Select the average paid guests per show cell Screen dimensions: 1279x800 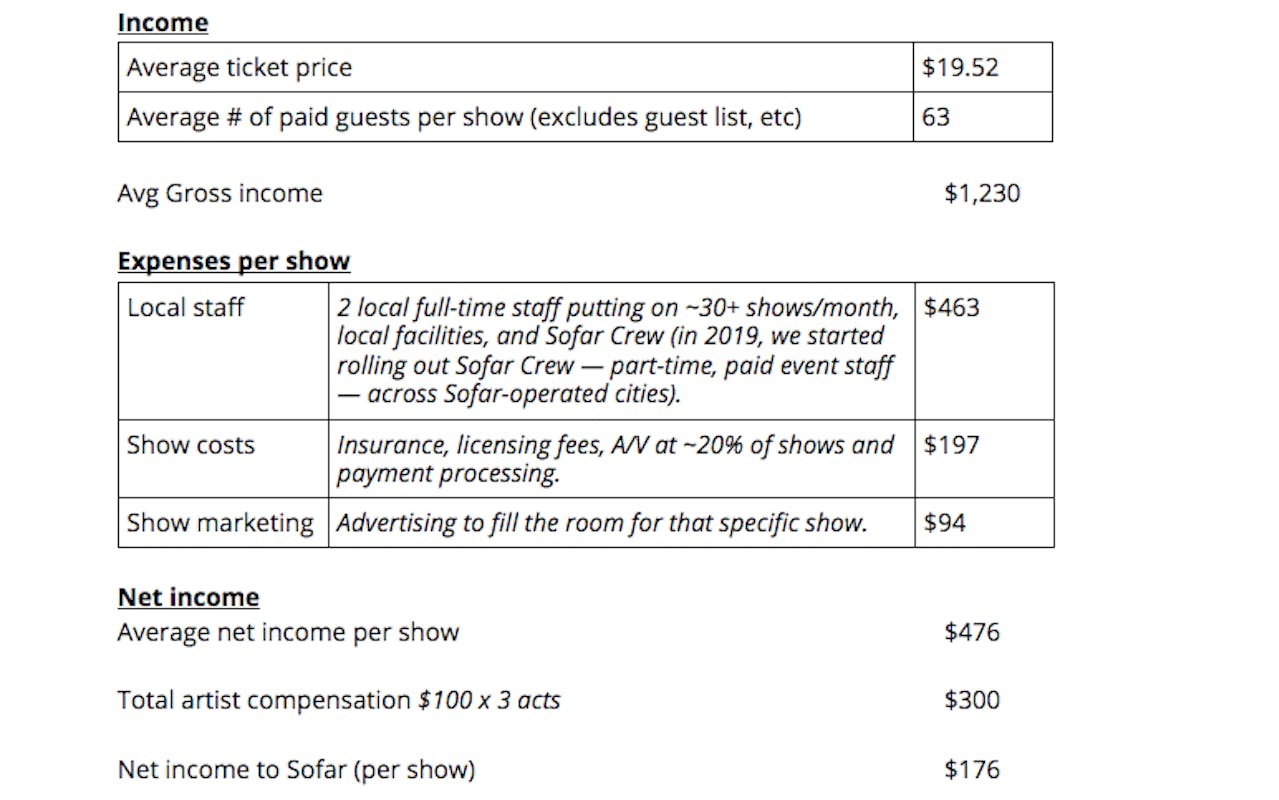click(x=515, y=117)
